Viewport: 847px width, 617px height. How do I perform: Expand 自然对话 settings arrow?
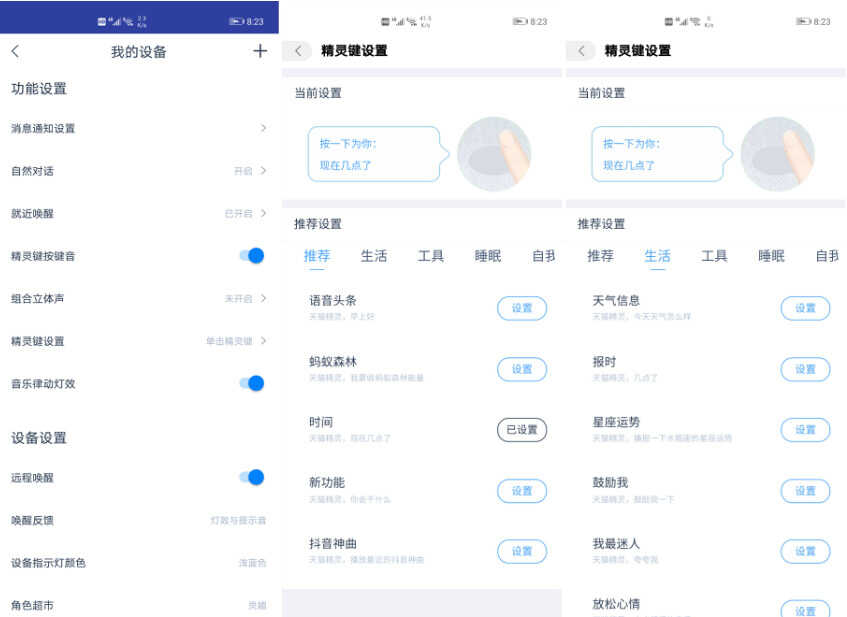(x=263, y=171)
